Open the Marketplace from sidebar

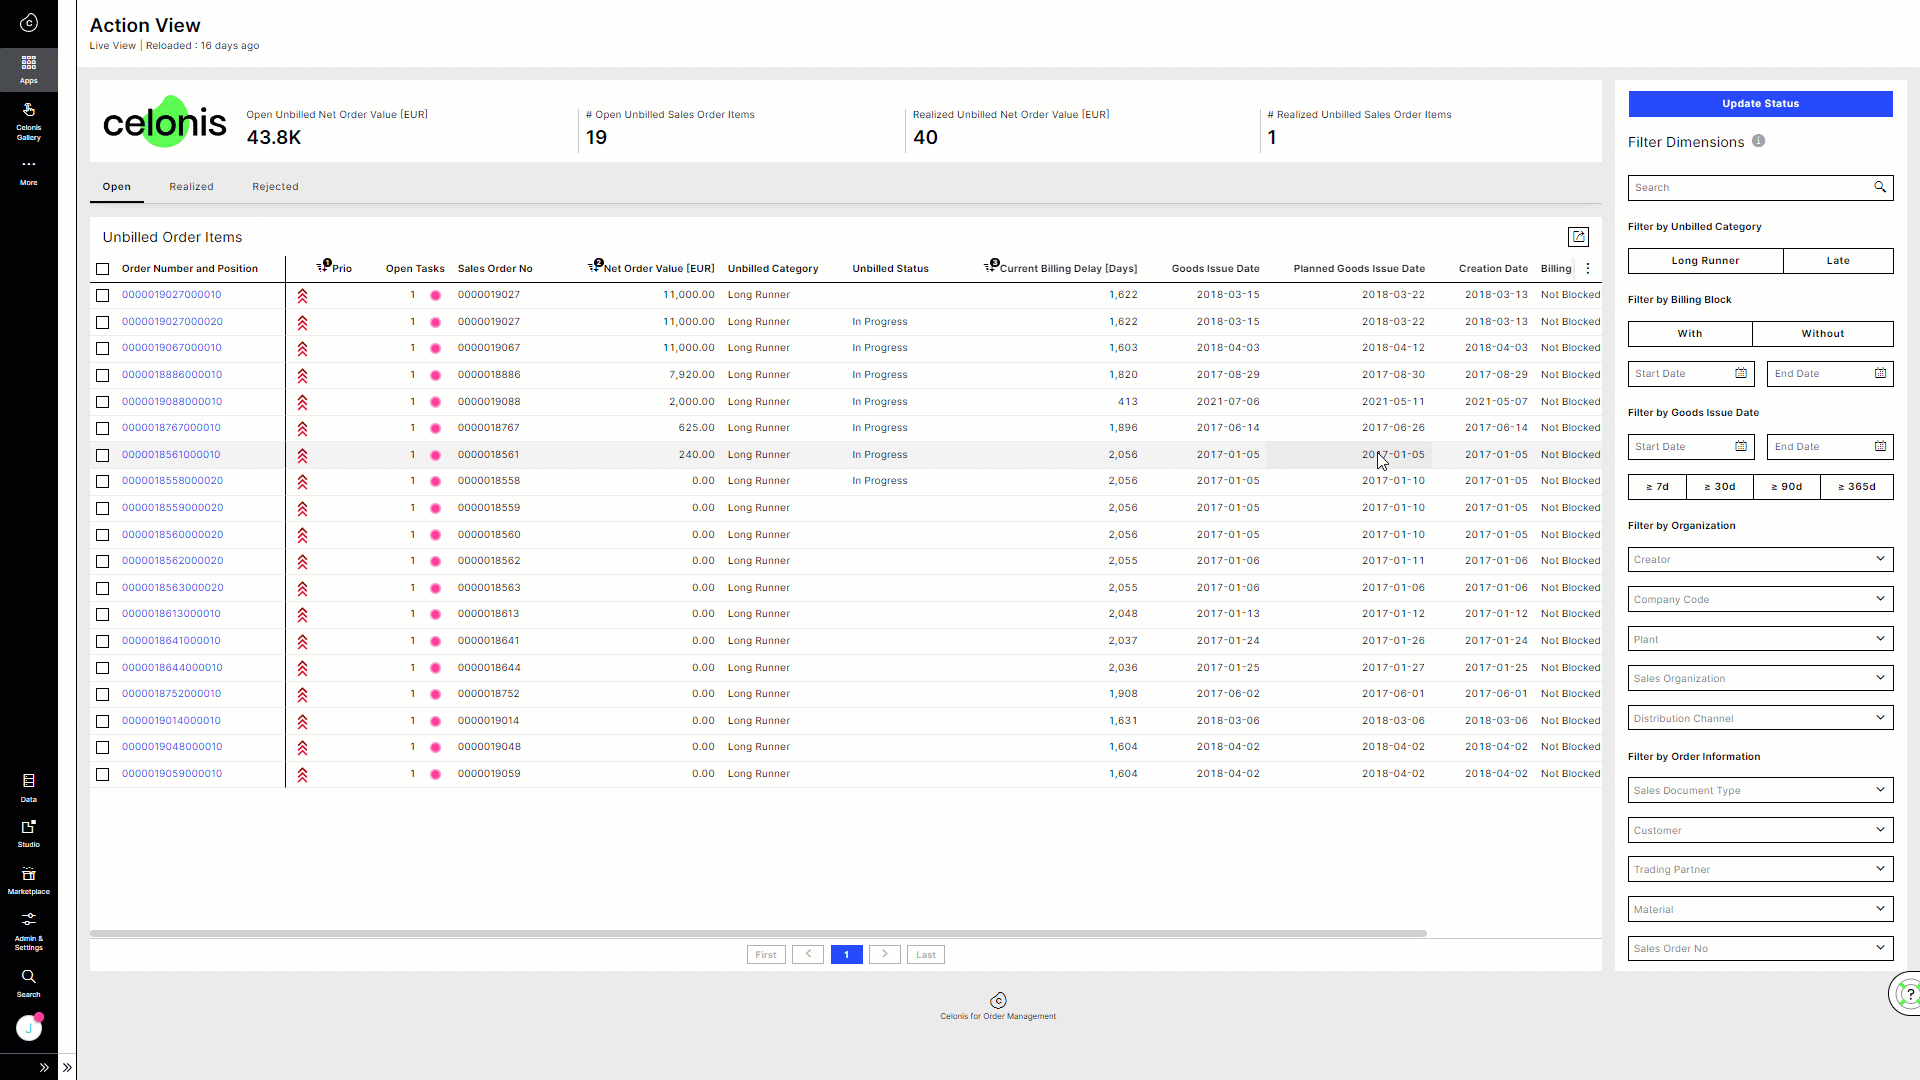[28, 880]
